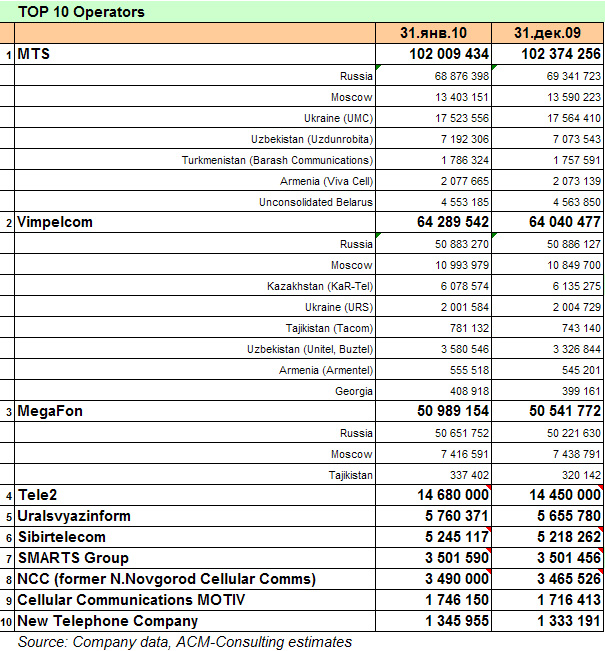Click the MTS operator row label

[x=34, y=54]
